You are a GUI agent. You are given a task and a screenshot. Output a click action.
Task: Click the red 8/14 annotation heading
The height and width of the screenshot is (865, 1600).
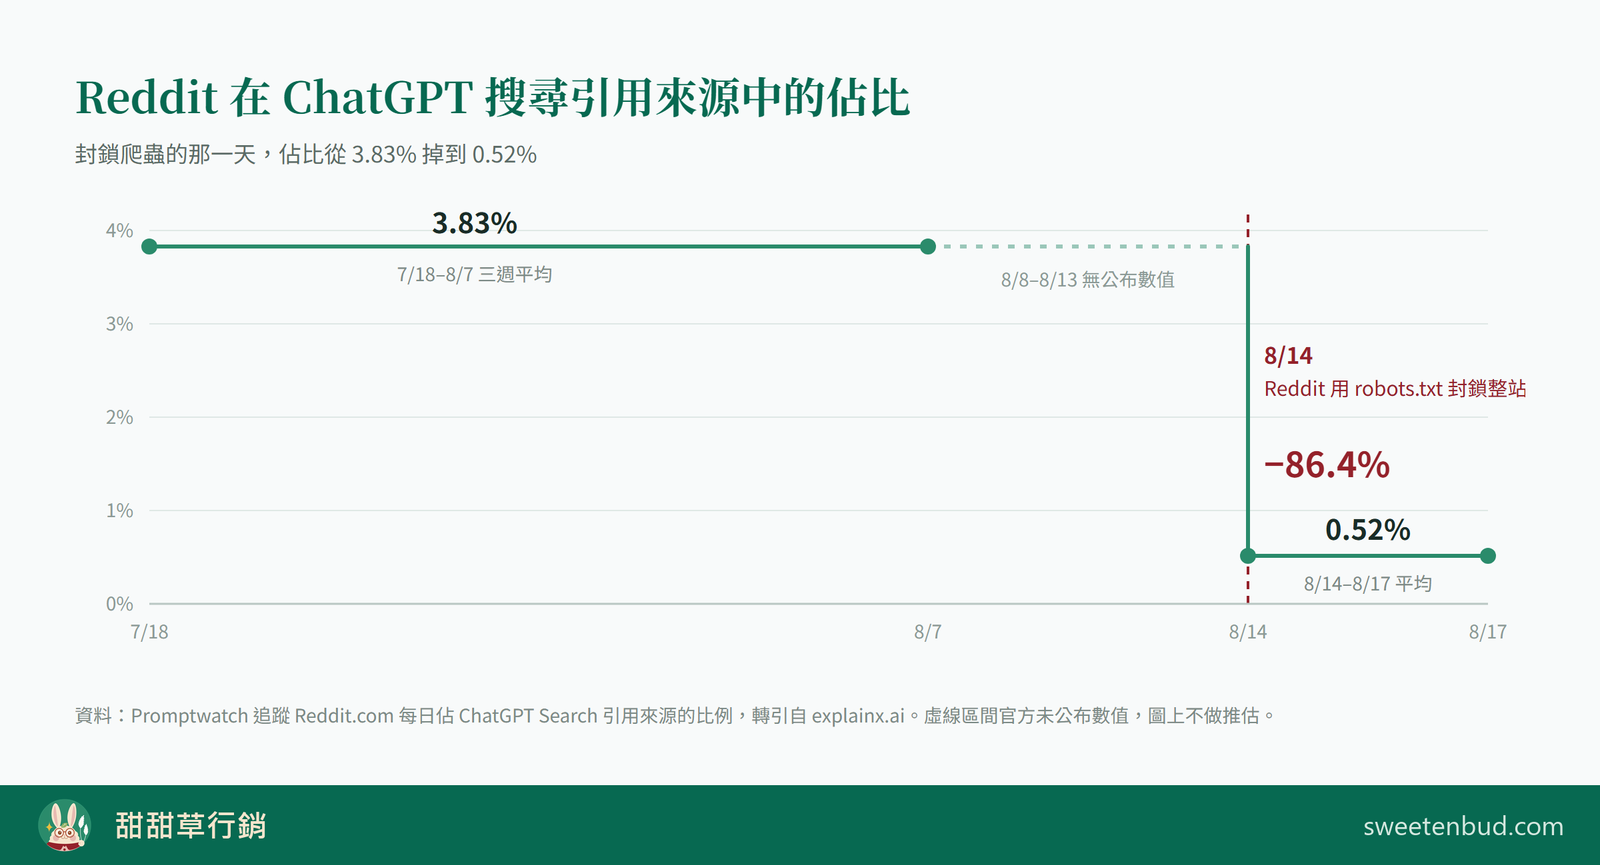pyautogui.click(x=1288, y=356)
